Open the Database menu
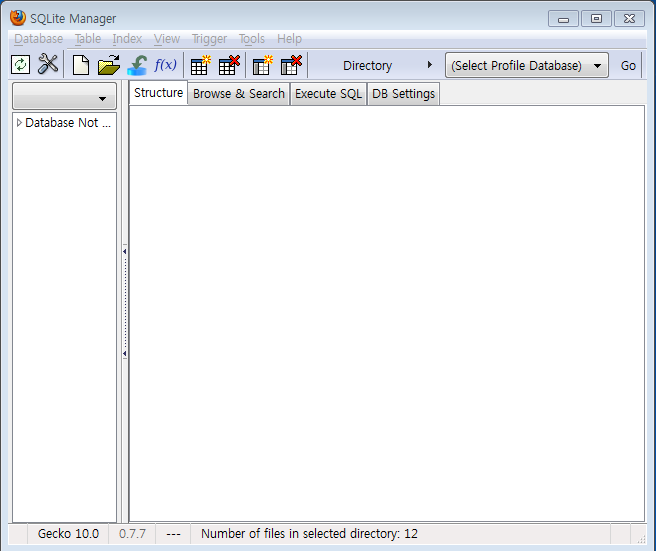This screenshot has width=656, height=551. click(x=38, y=39)
